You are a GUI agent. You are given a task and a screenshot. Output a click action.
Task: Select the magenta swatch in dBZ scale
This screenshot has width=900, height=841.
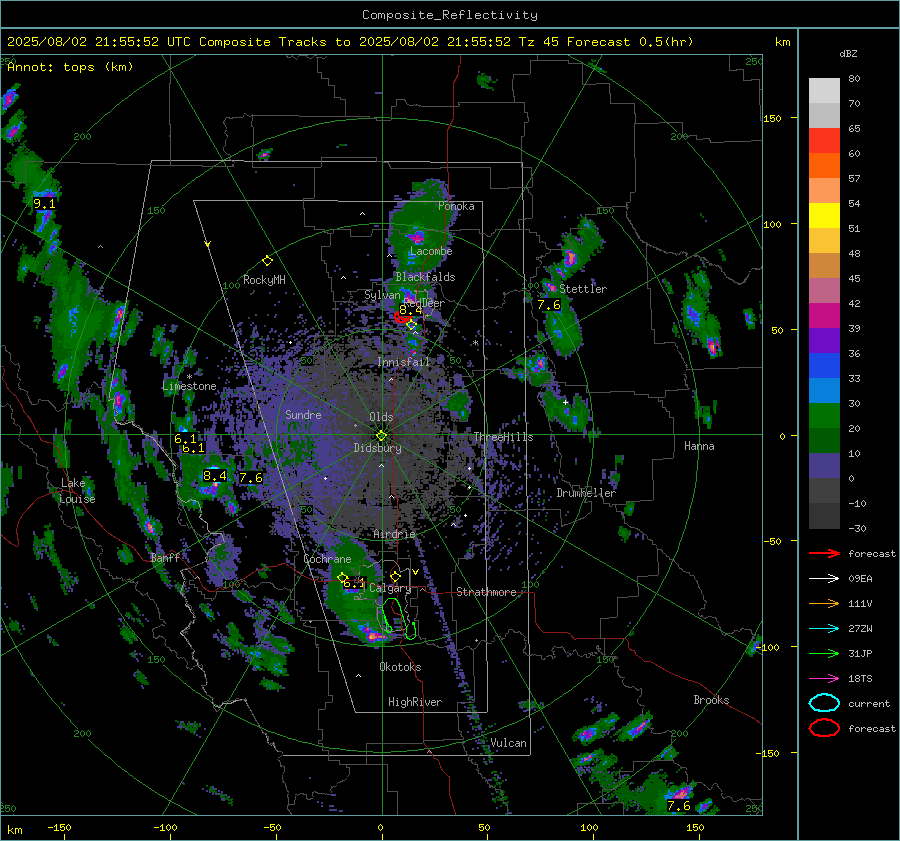[824, 316]
